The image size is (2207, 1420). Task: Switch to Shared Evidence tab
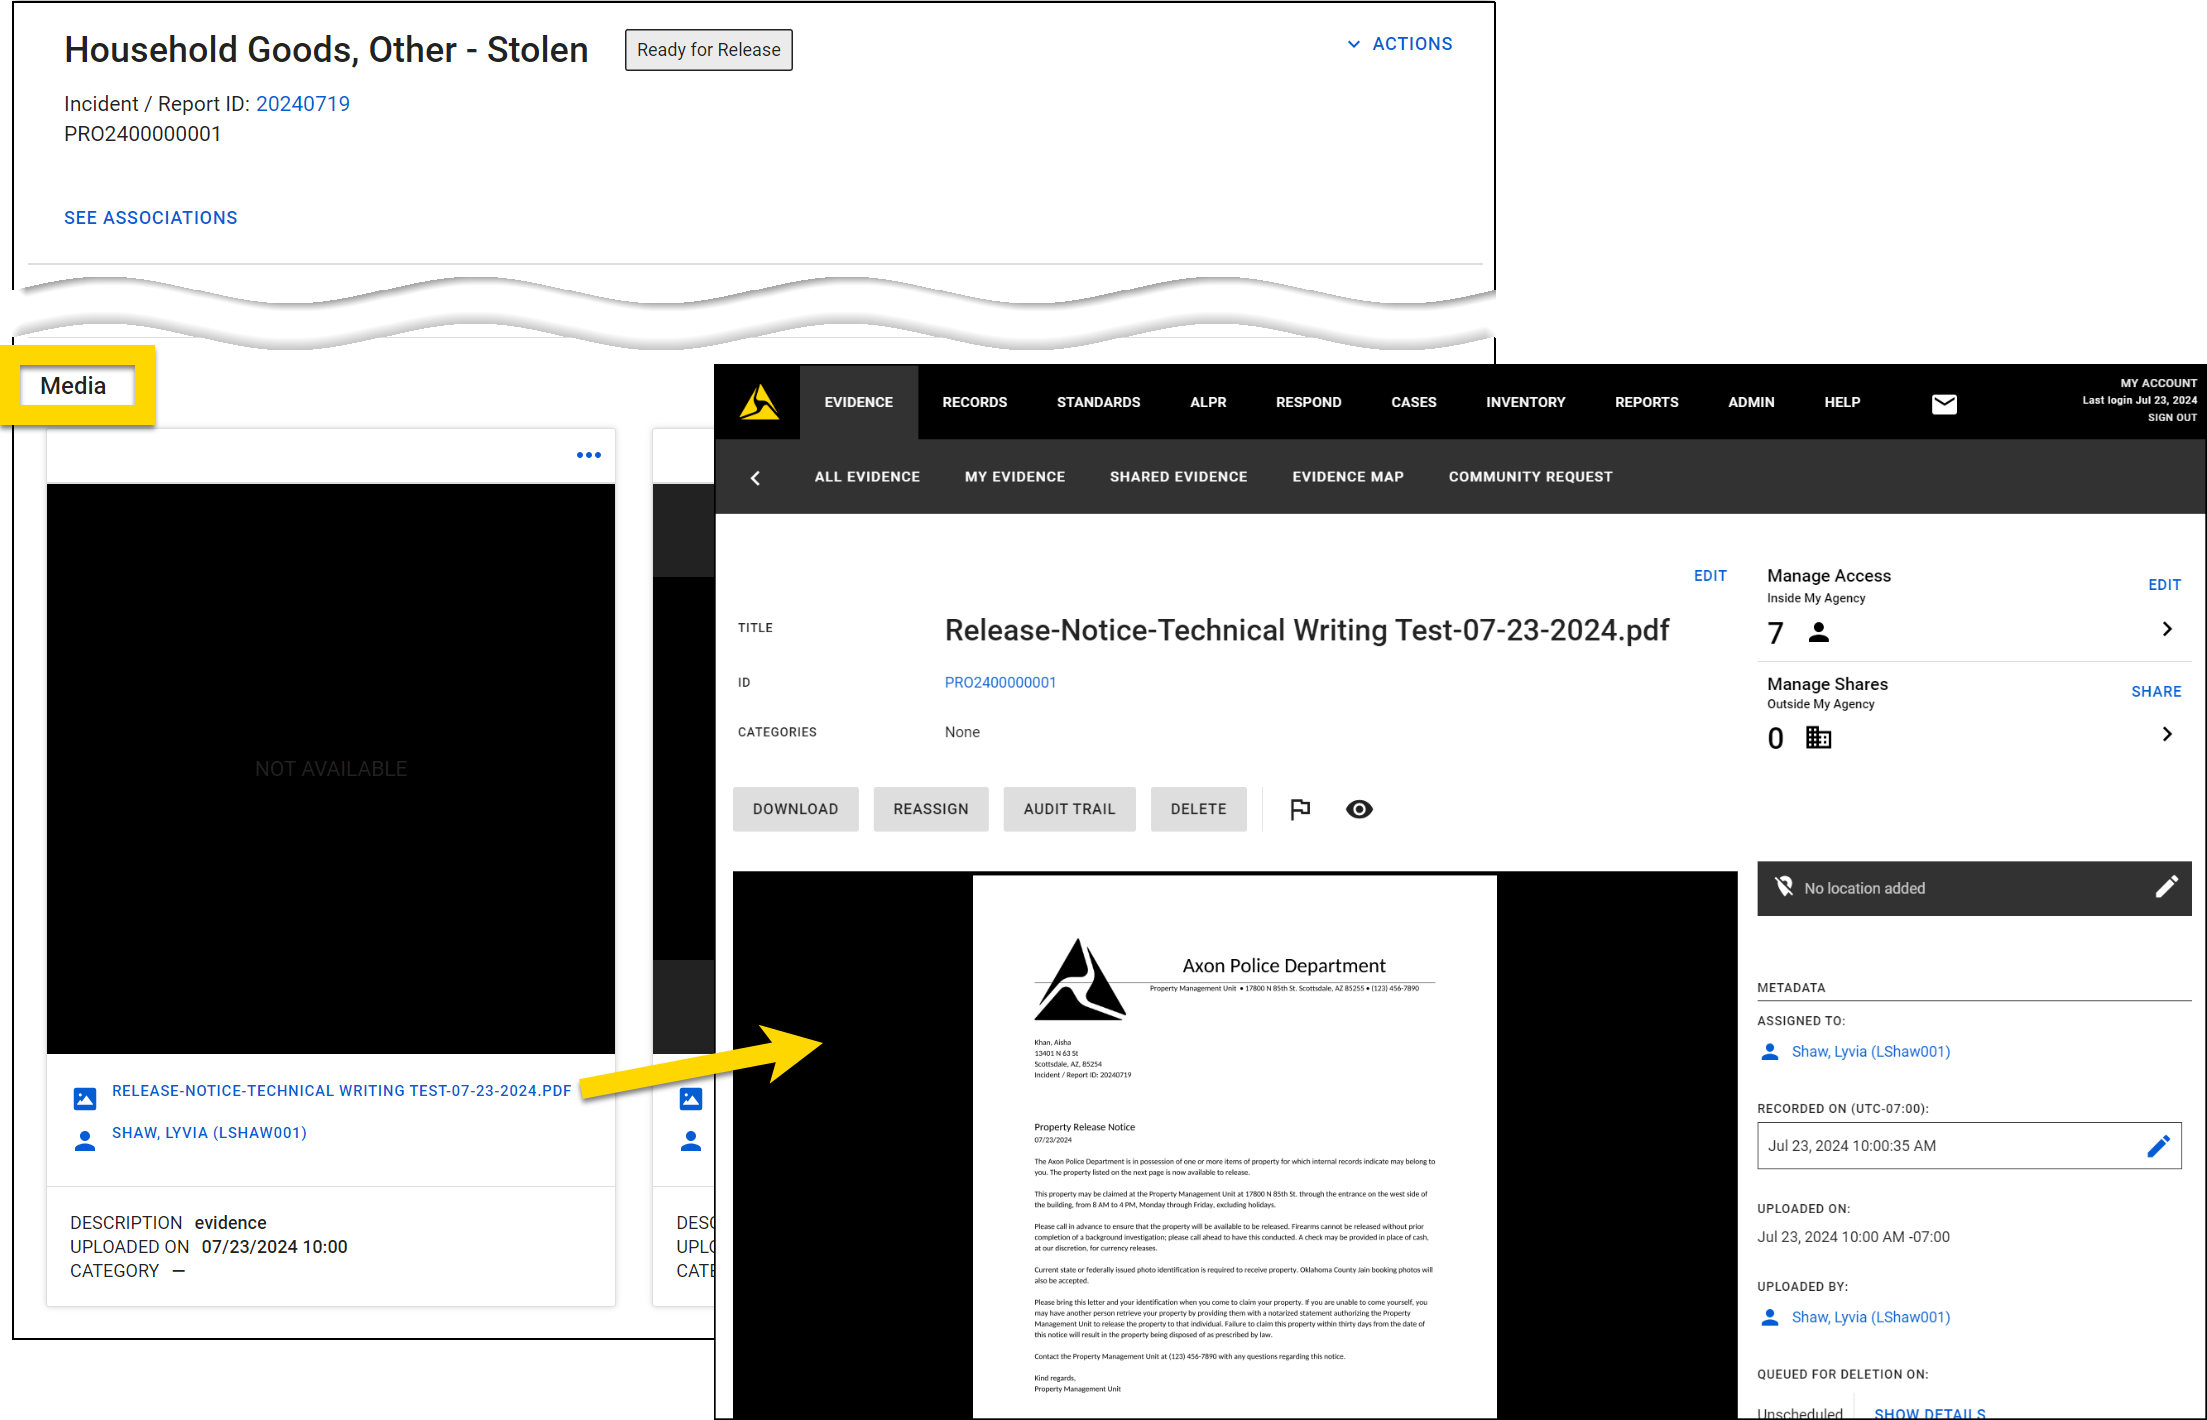[x=1178, y=477]
